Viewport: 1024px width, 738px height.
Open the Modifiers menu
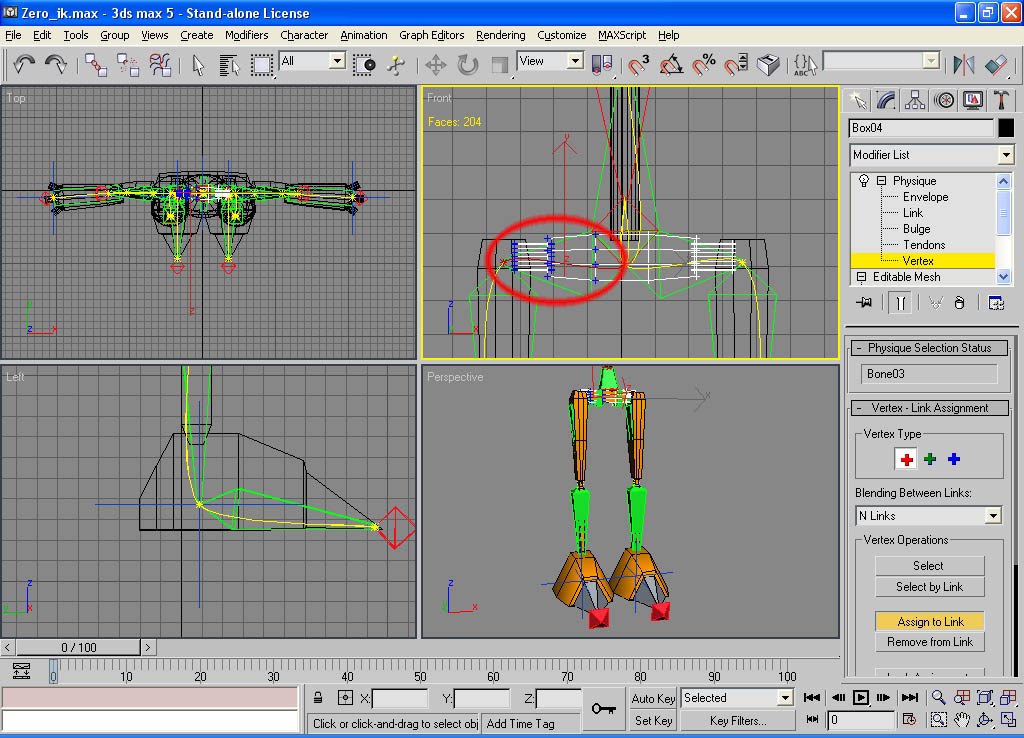(x=246, y=35)
